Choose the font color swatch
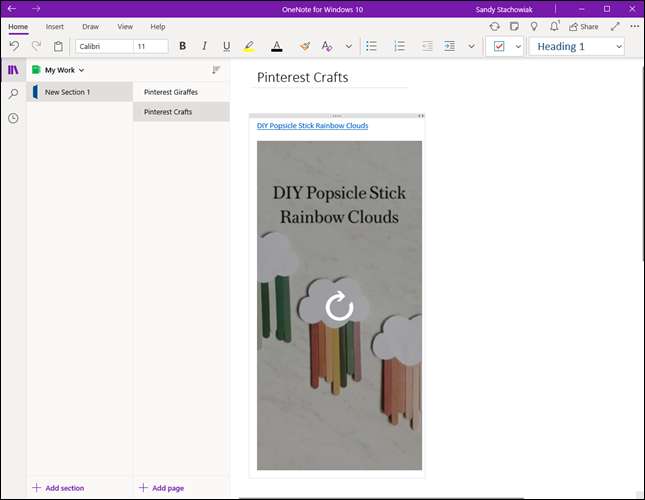645x500 pixels. 276,46
